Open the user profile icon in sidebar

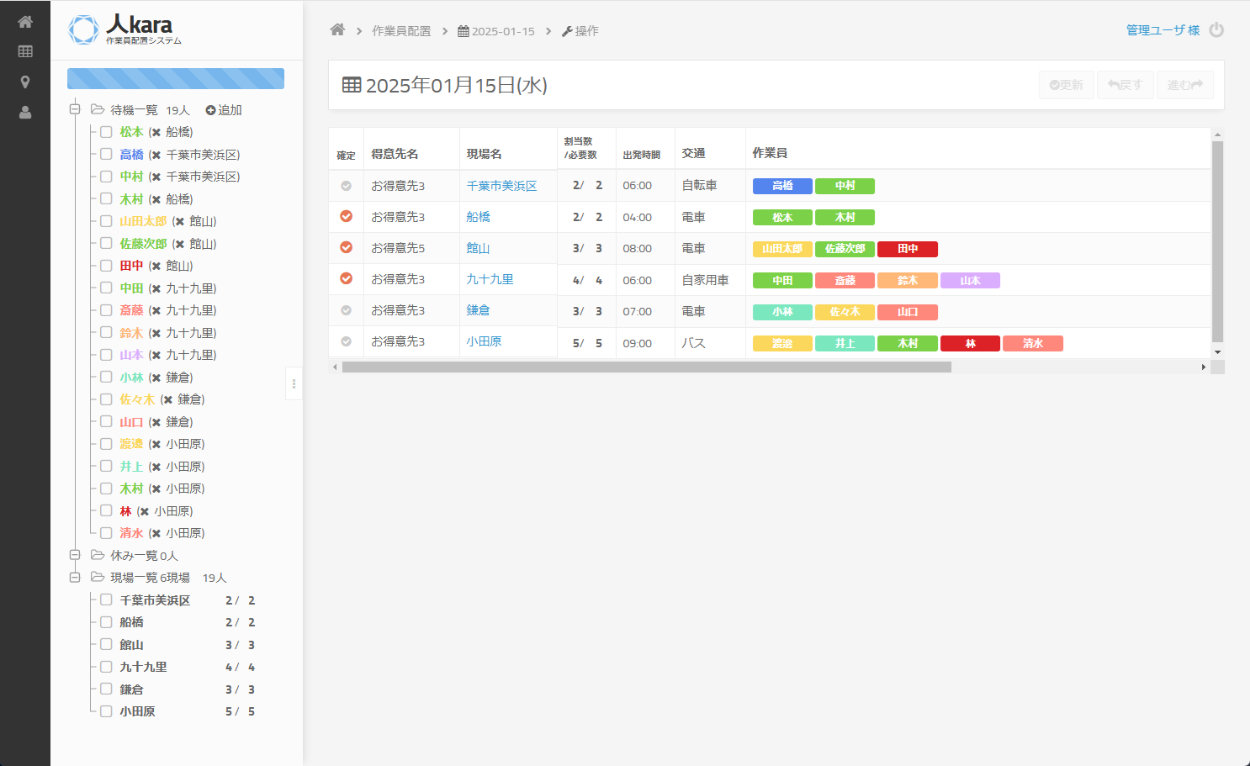[x=25, y=112]
